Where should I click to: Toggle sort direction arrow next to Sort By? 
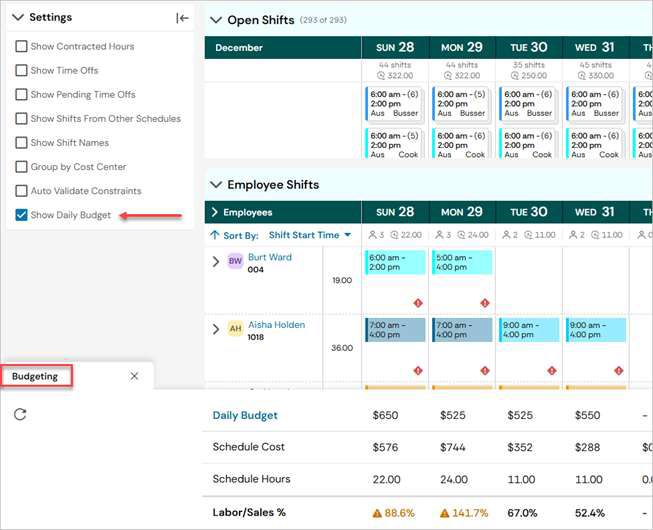click(x=214, y=235)
